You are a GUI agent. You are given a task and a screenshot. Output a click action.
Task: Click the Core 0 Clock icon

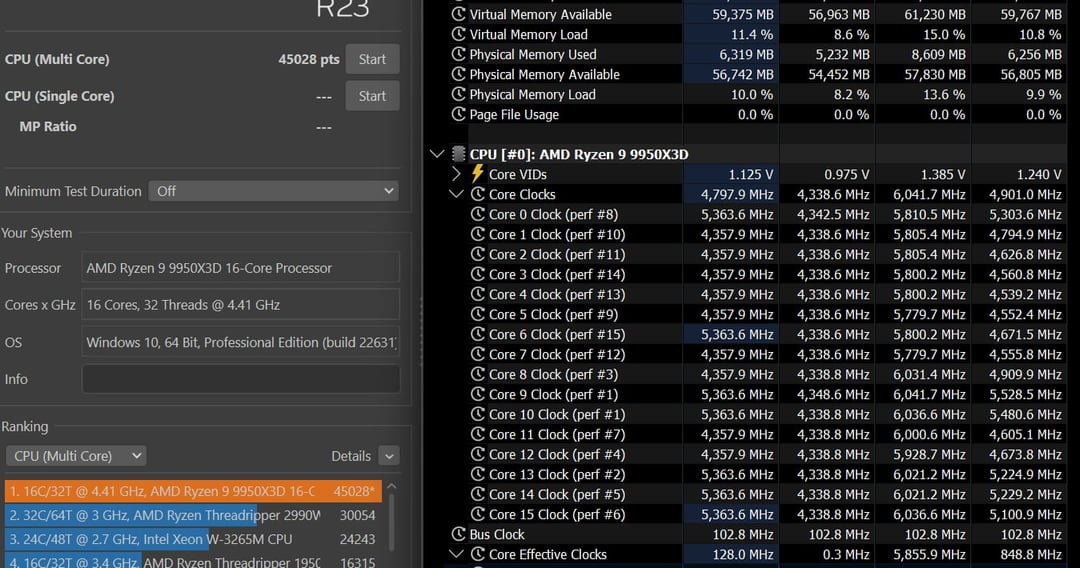477,213
